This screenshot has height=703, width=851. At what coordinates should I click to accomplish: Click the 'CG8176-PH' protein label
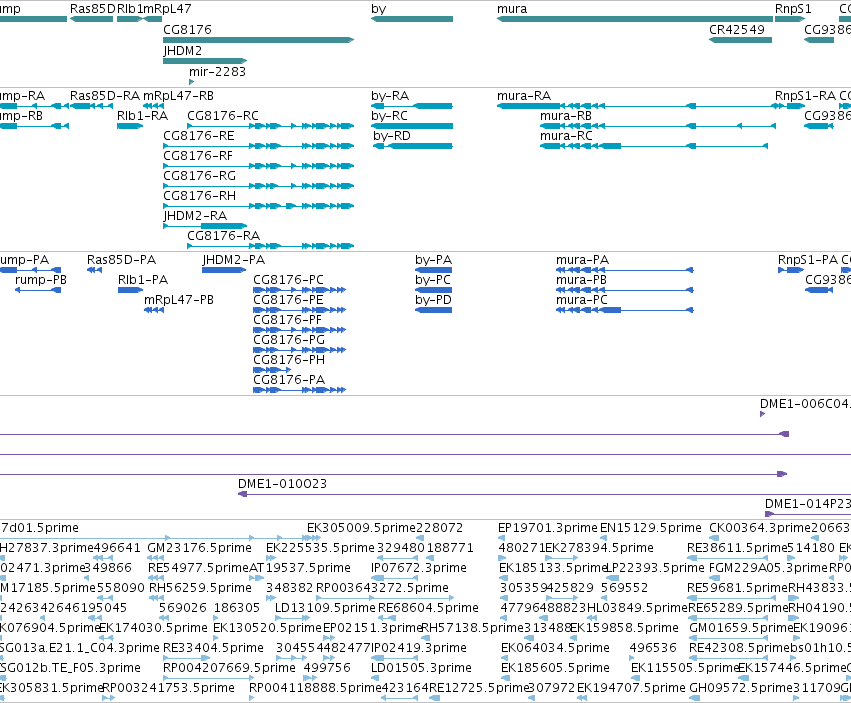click(x=289, y=360)
